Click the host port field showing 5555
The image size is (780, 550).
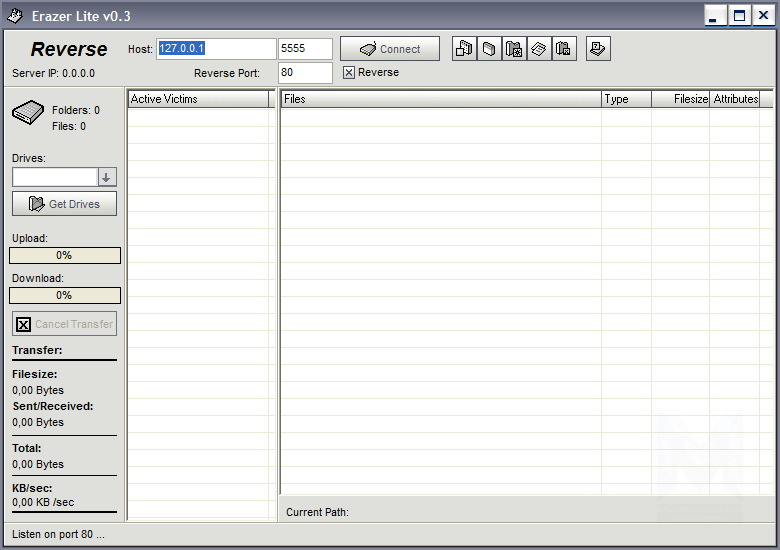(x=305, y=49)
